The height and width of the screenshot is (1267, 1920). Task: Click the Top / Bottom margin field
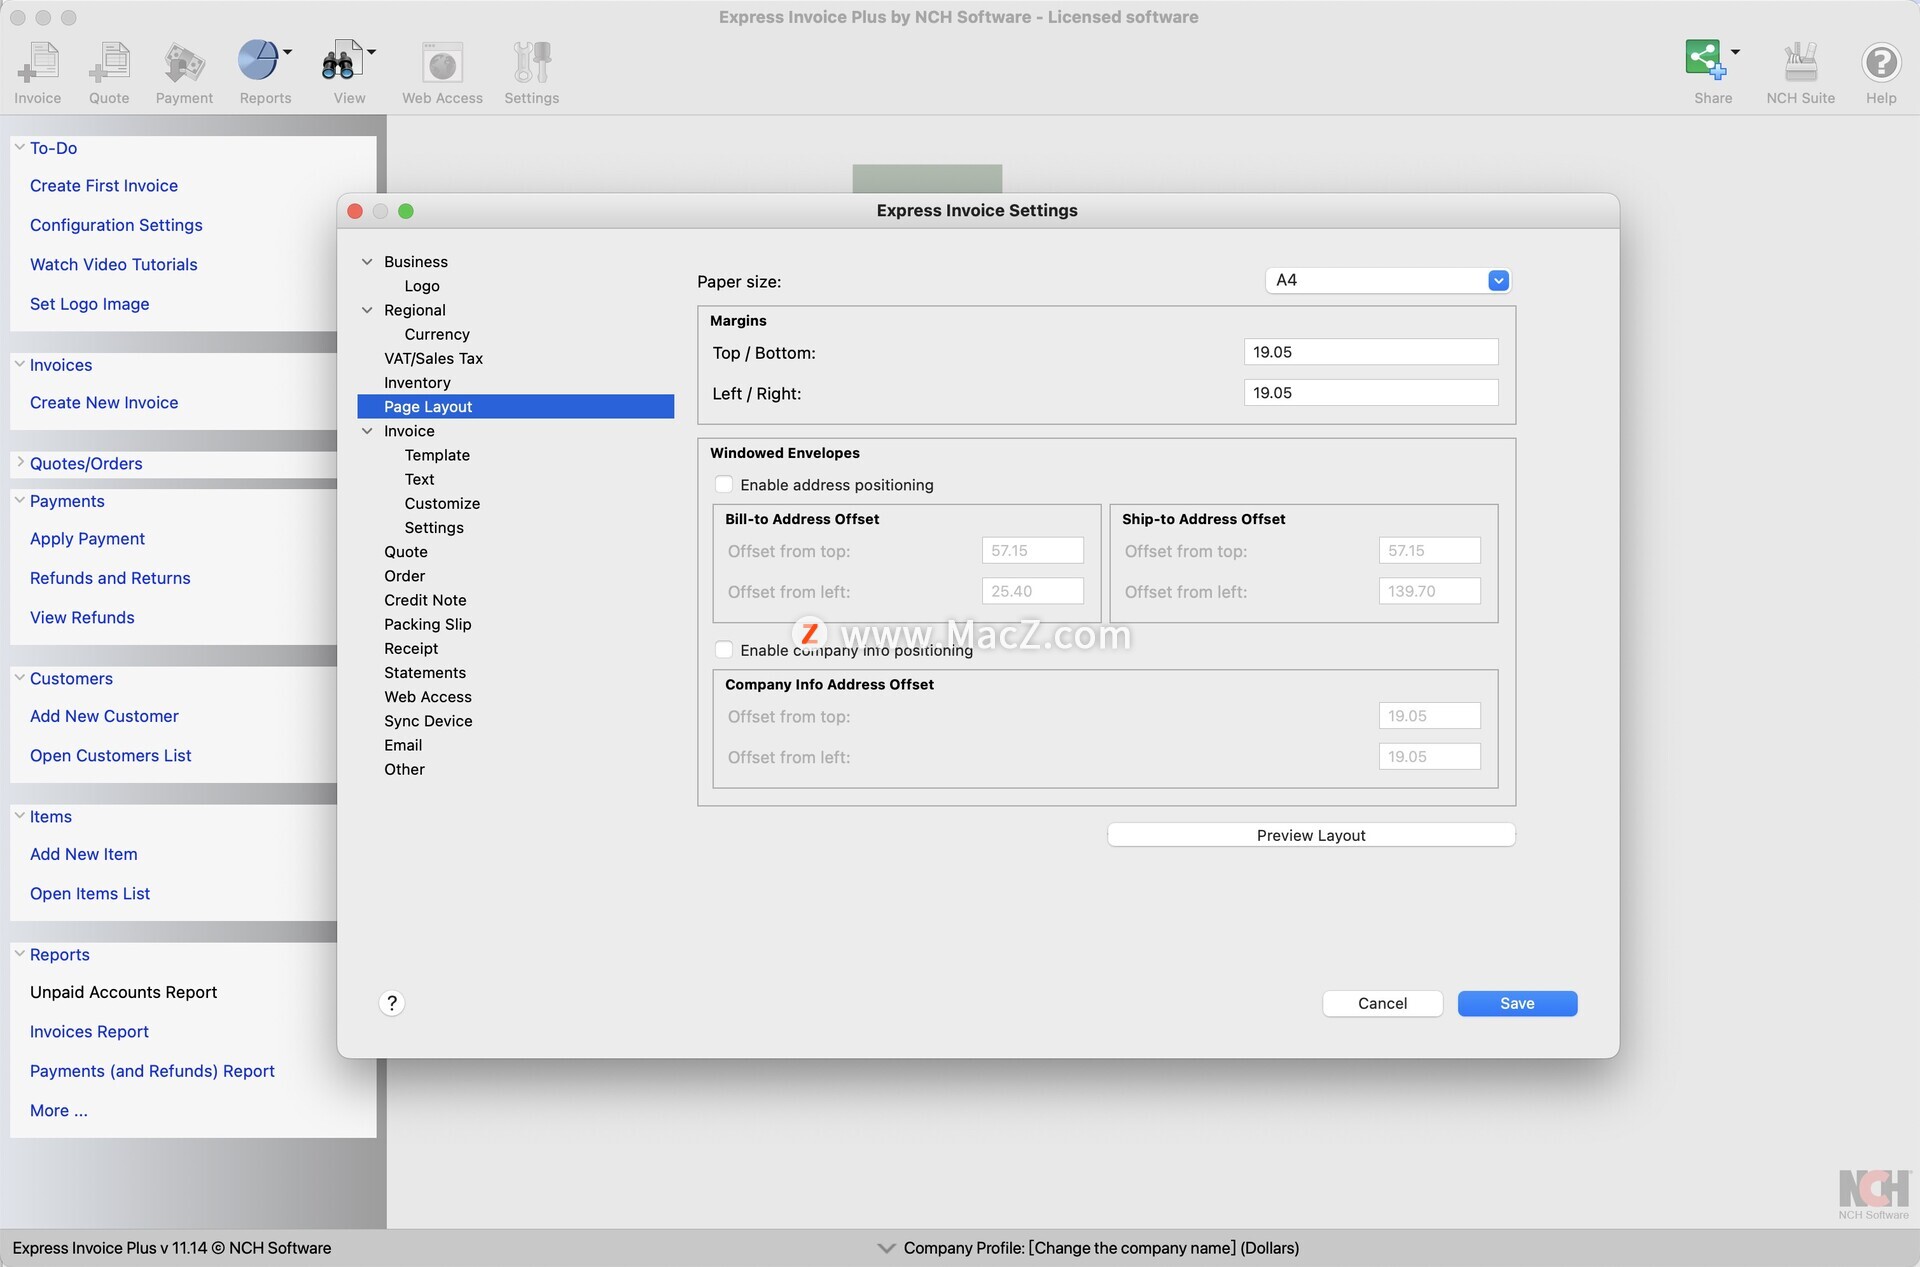pos(1370,352)
